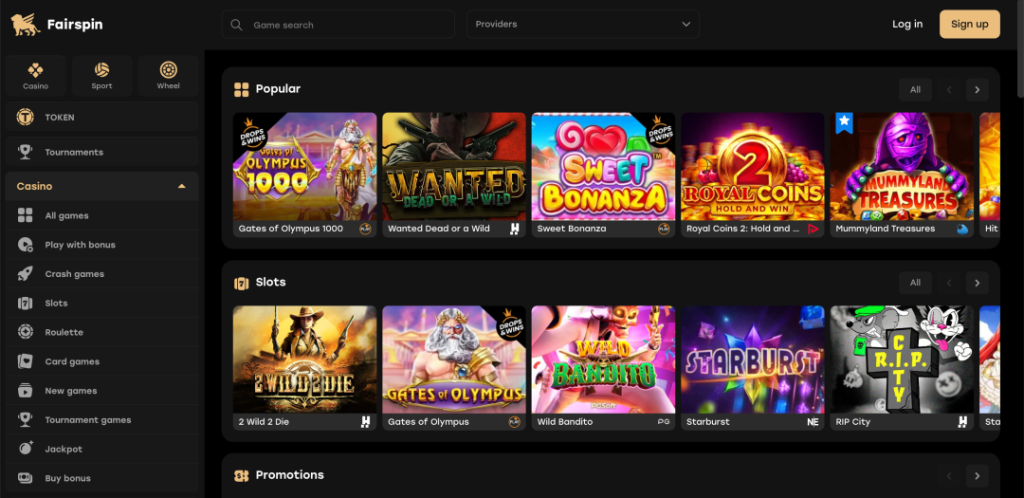The width and height of the screenshot is (1024, 498).
Task: Open the Wheel tab
Action: click(168, 76)
